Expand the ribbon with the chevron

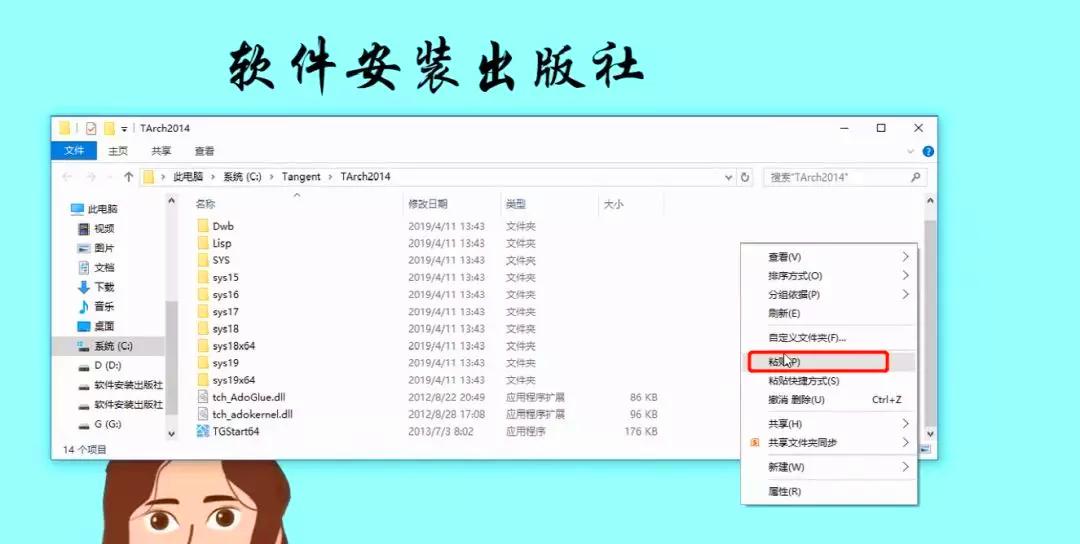click(x=911, y=151)
